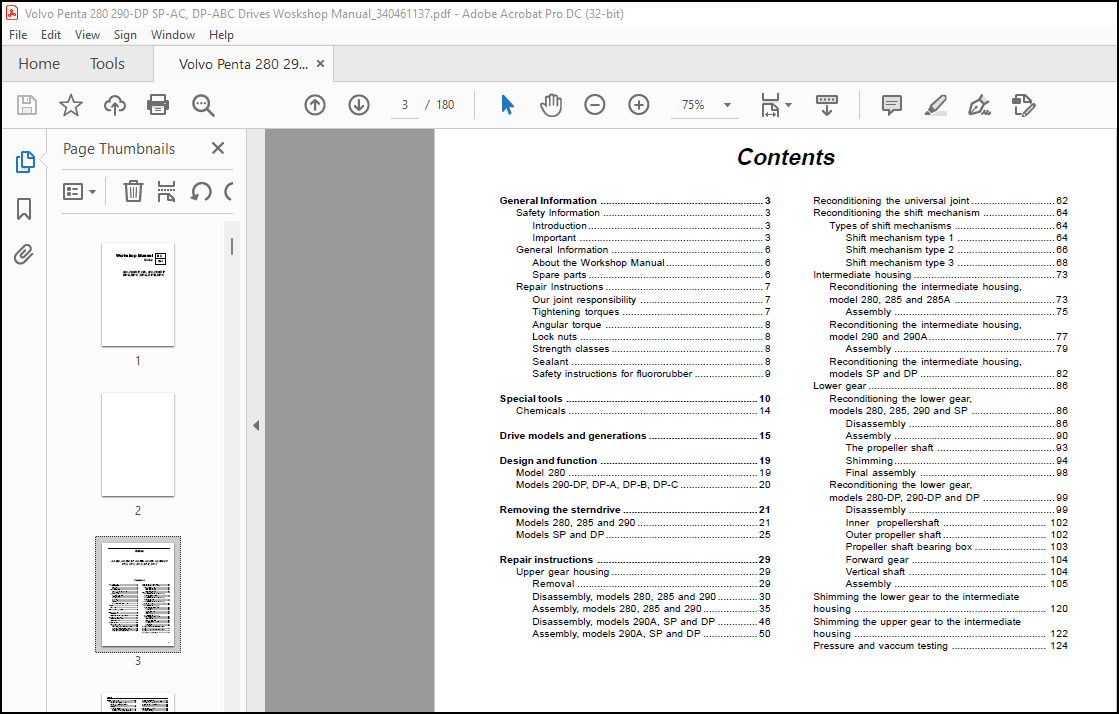
Task: Open the sign document pen icon
Action: point(979,105)
